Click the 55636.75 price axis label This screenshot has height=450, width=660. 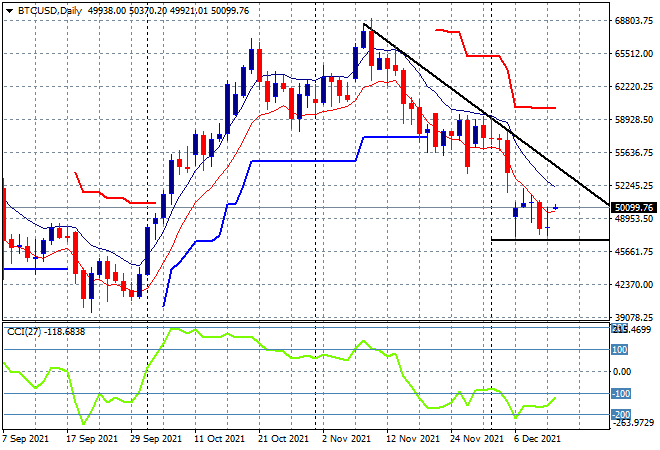(x=634, y=152)
